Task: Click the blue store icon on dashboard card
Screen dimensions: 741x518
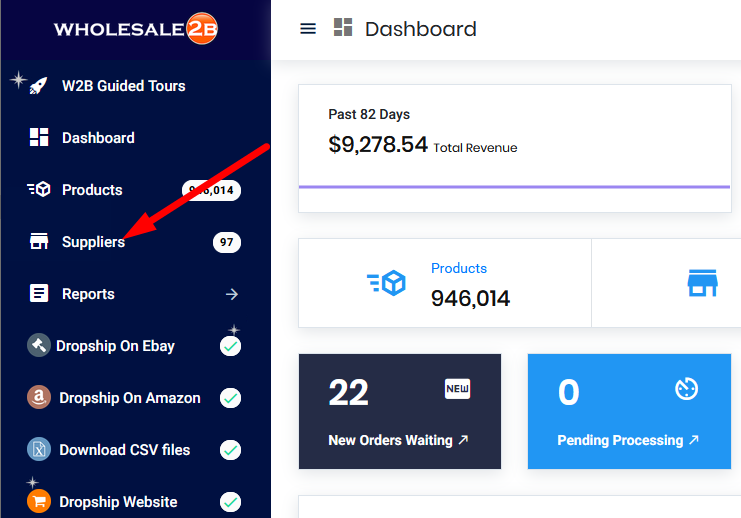Action: pos(702,283)
